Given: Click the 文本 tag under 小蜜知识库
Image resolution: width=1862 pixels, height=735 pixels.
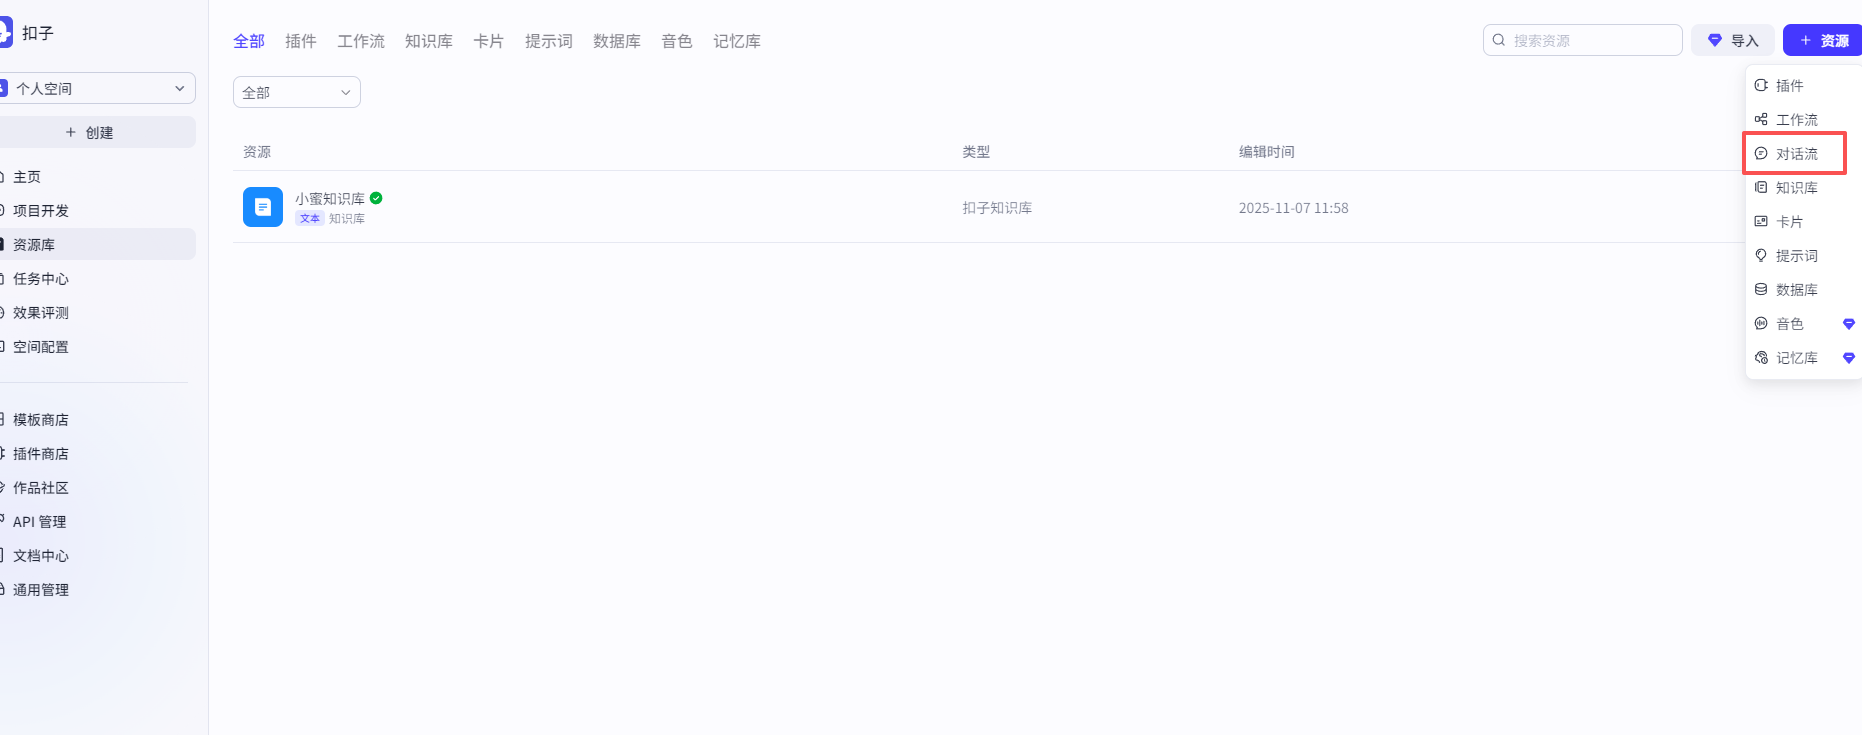Looking at the screenshot, I should pos(310,218).
